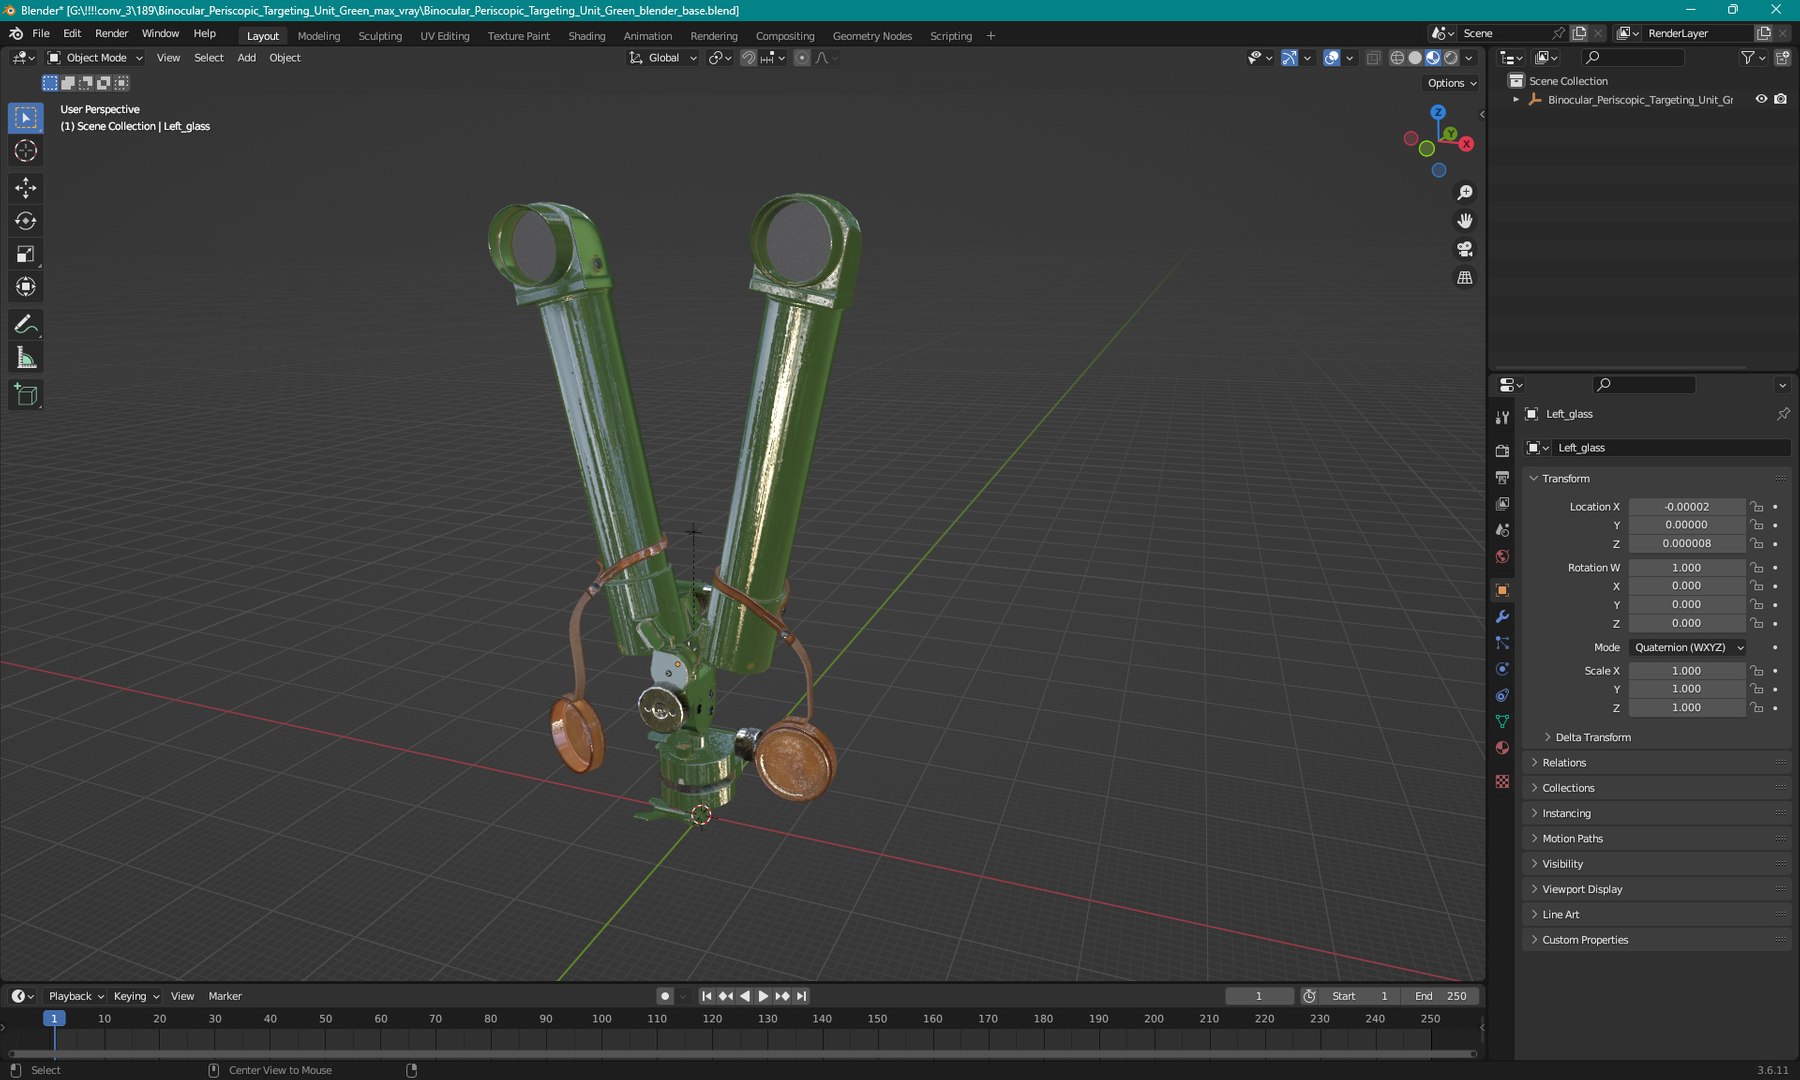
Task: Pick the Annotate tool
Action: [26, 325]
